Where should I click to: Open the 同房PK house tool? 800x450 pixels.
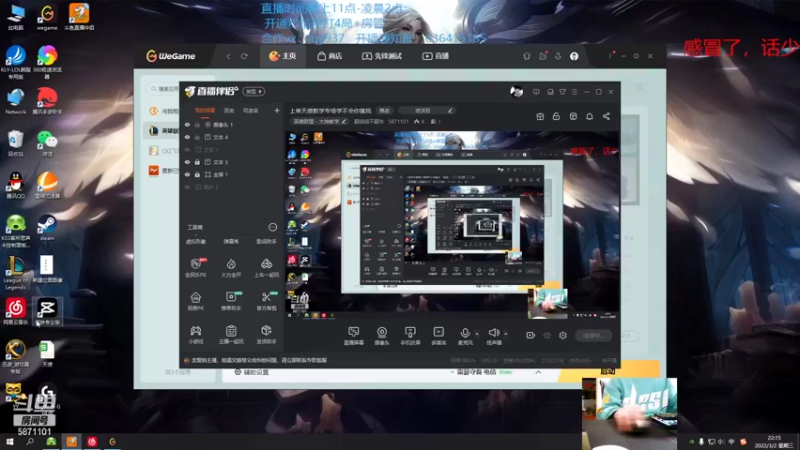point(196,301)
